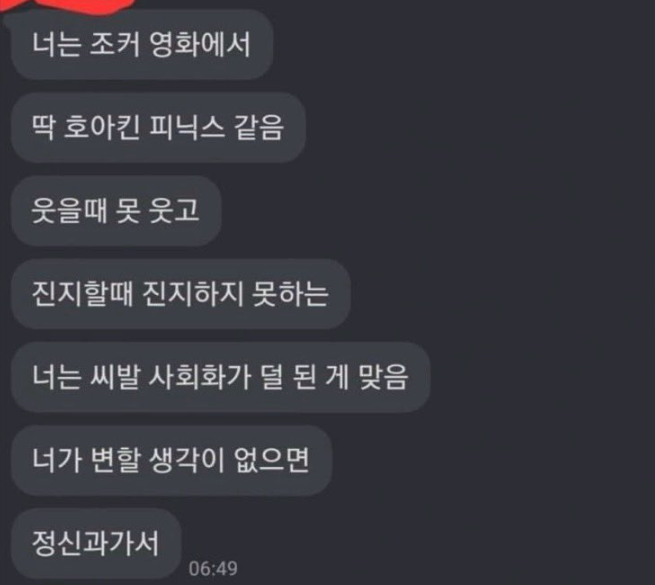Click the word '없으면' in sixth bubble
655x585 pixels.
[x=272, y=460]
